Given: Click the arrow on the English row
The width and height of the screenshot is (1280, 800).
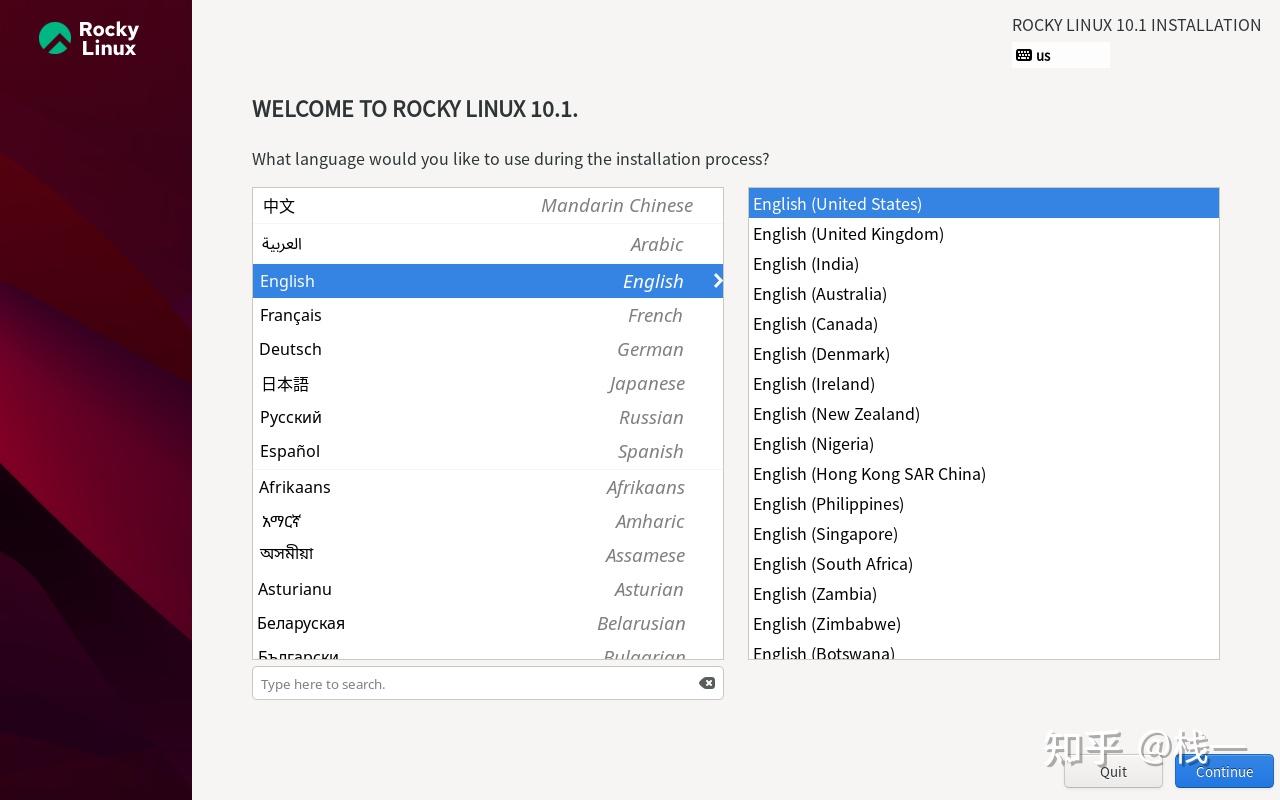Looking at the screenshot, I should pos(717,281).
